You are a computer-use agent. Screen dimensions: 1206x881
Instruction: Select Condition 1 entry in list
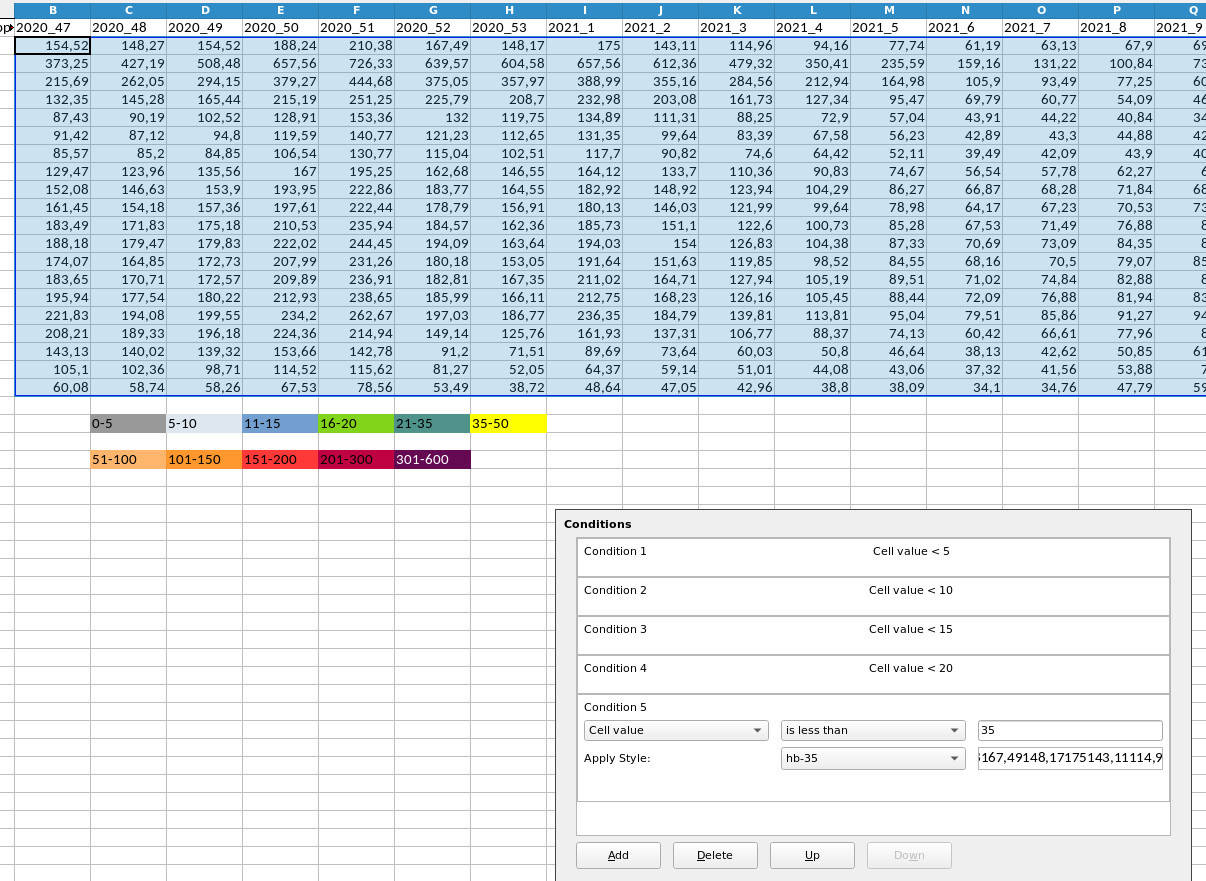pyautogui.click(x=873, y=557)
